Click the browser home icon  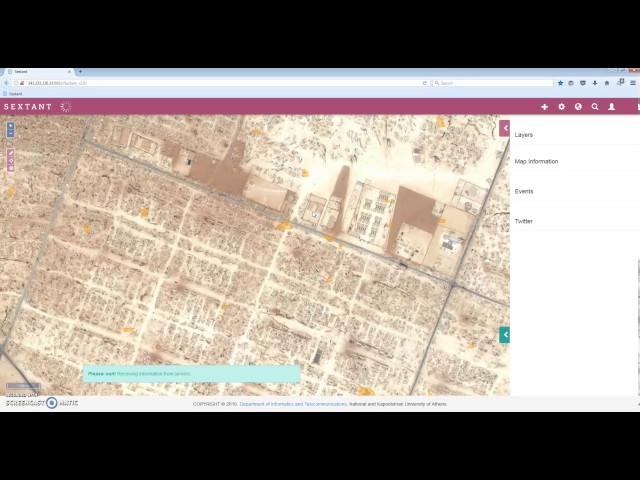pyautogui.click(x=607, y=83)
